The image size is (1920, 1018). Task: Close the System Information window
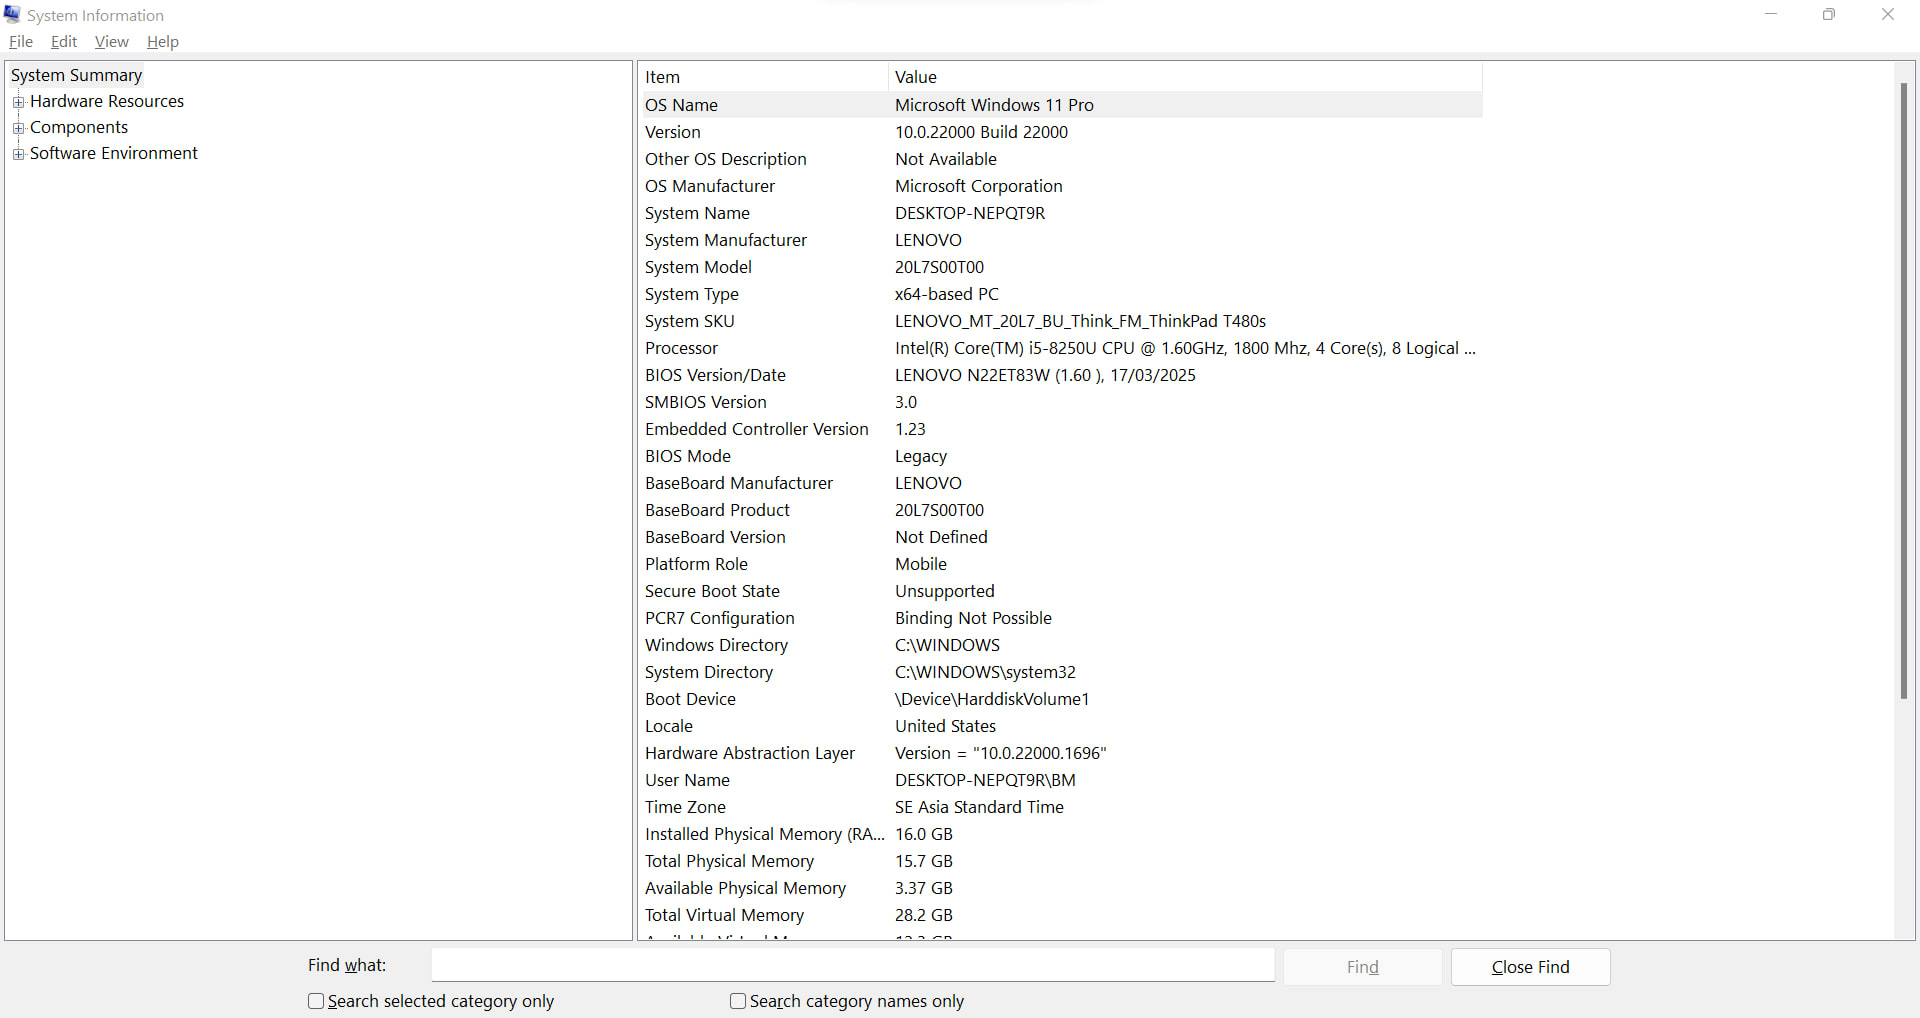pyautogui.click(x=1888, y=14)
